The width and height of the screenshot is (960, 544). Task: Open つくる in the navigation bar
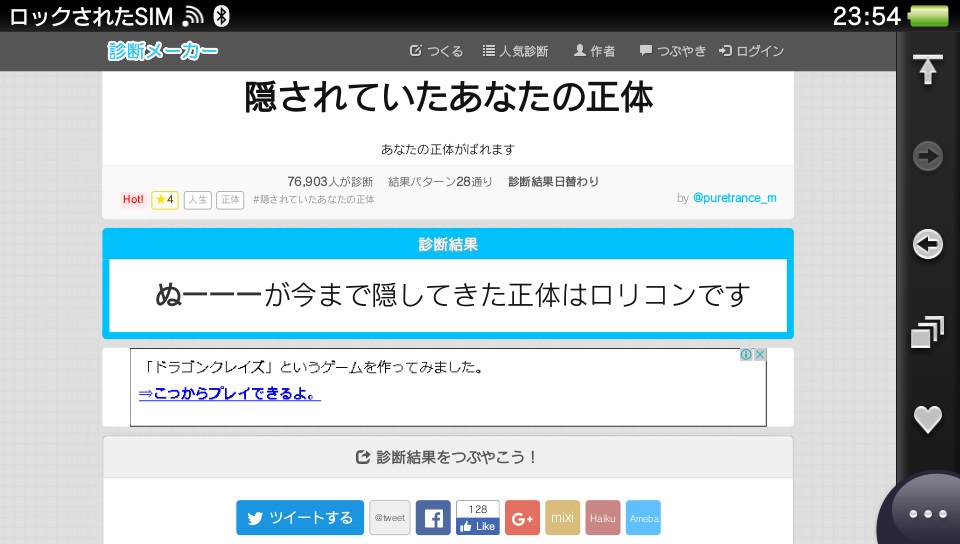tap(436, 51)
